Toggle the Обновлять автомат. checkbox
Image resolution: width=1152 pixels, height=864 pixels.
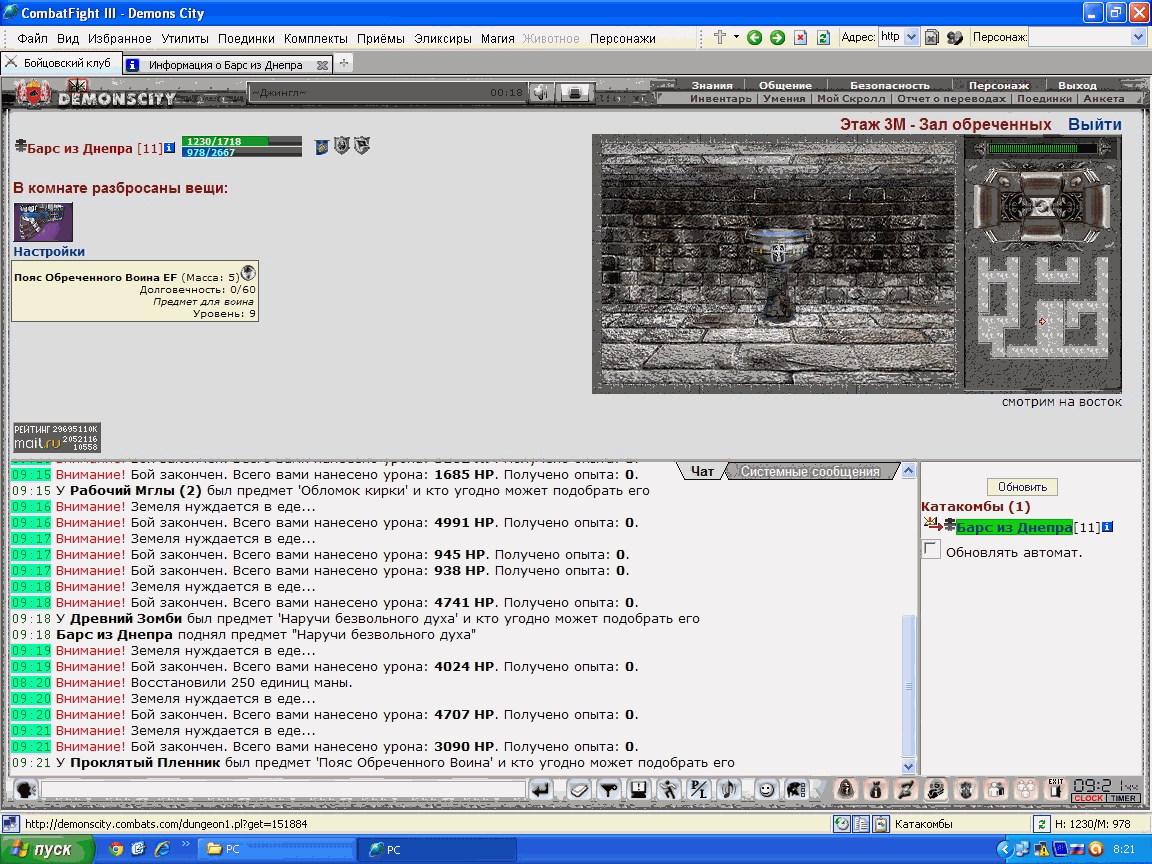pyautogui.click(x=932, y=550)
